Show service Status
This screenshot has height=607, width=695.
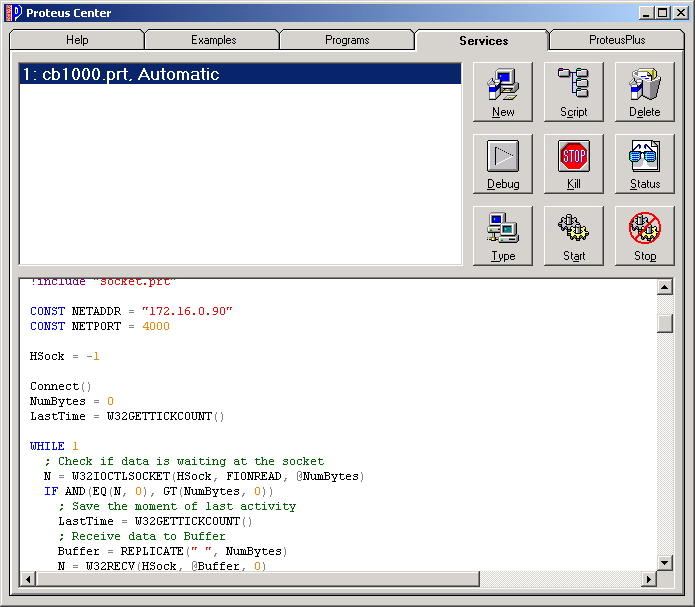coord(644,164)
